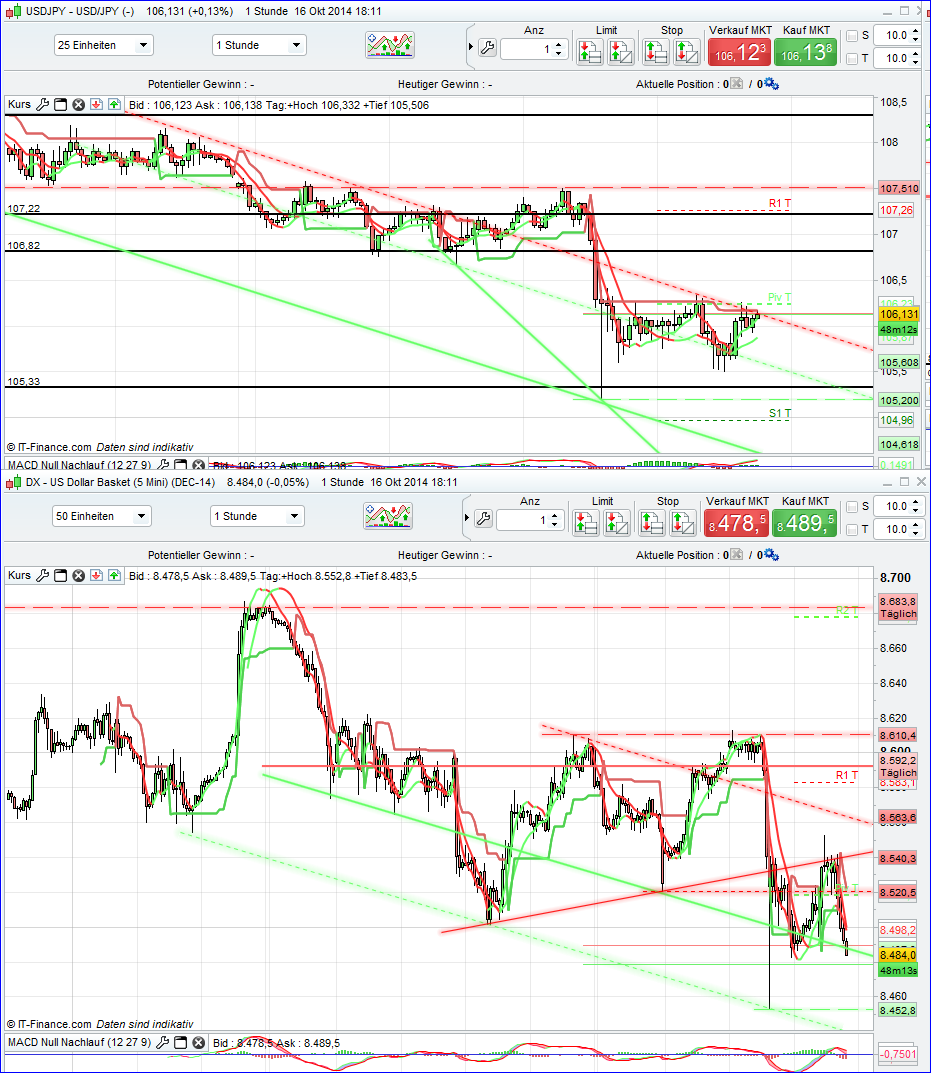Open the 25 Einheiten dropdown
The image size is (931, 1073).
[103, 45]
